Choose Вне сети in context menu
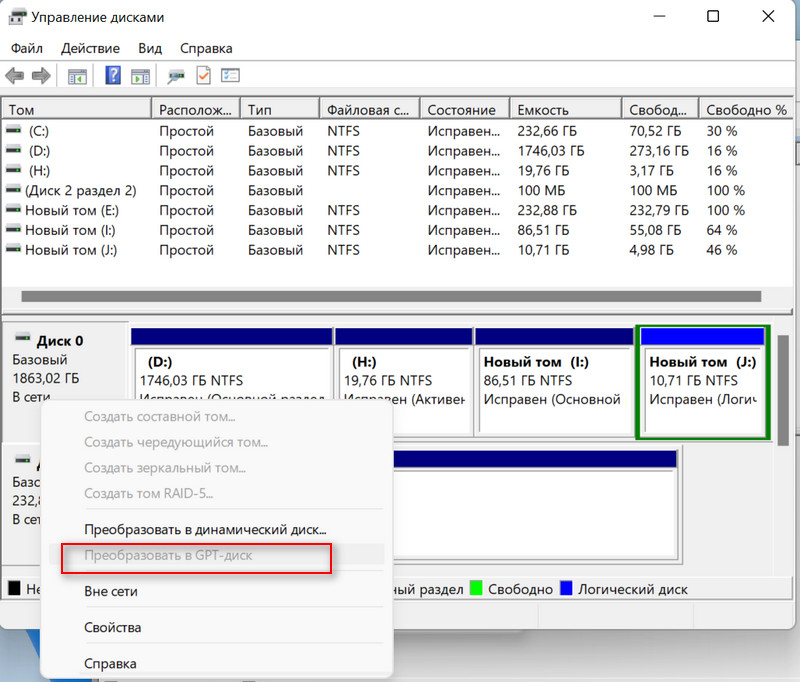 [111, 591]
